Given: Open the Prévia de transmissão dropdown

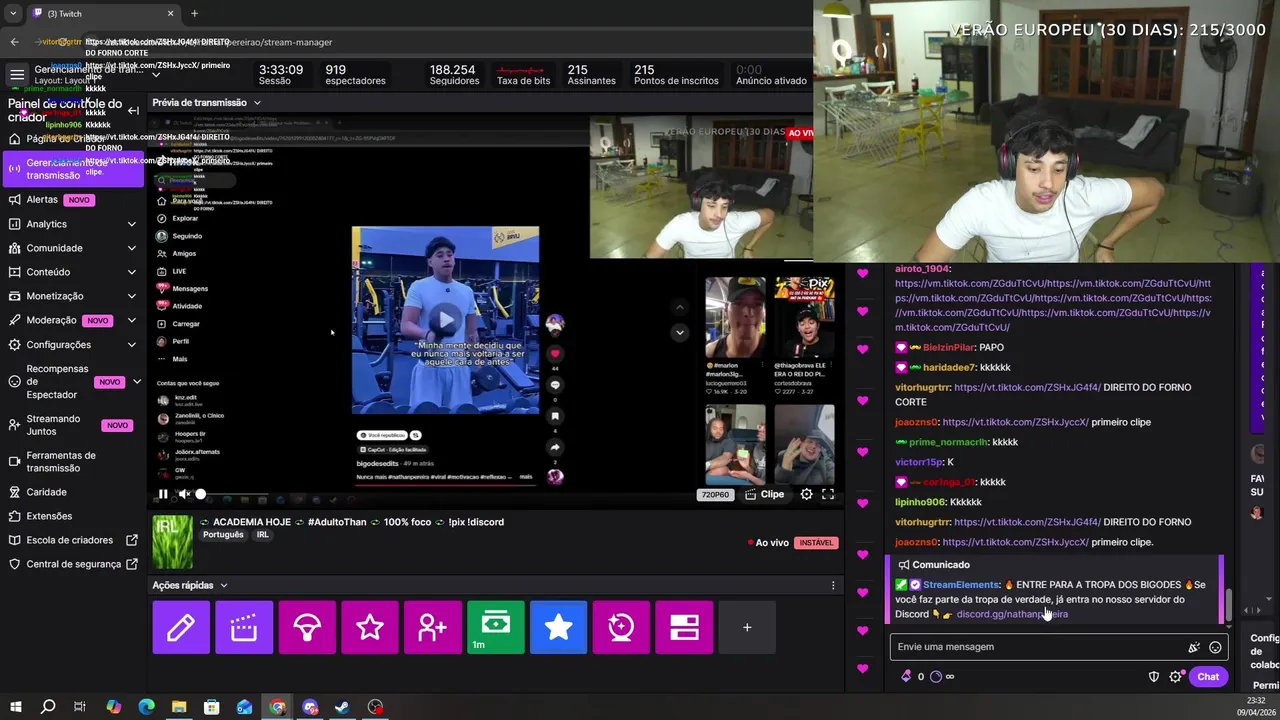Looking at the screenshot, I should click(206, 102).
